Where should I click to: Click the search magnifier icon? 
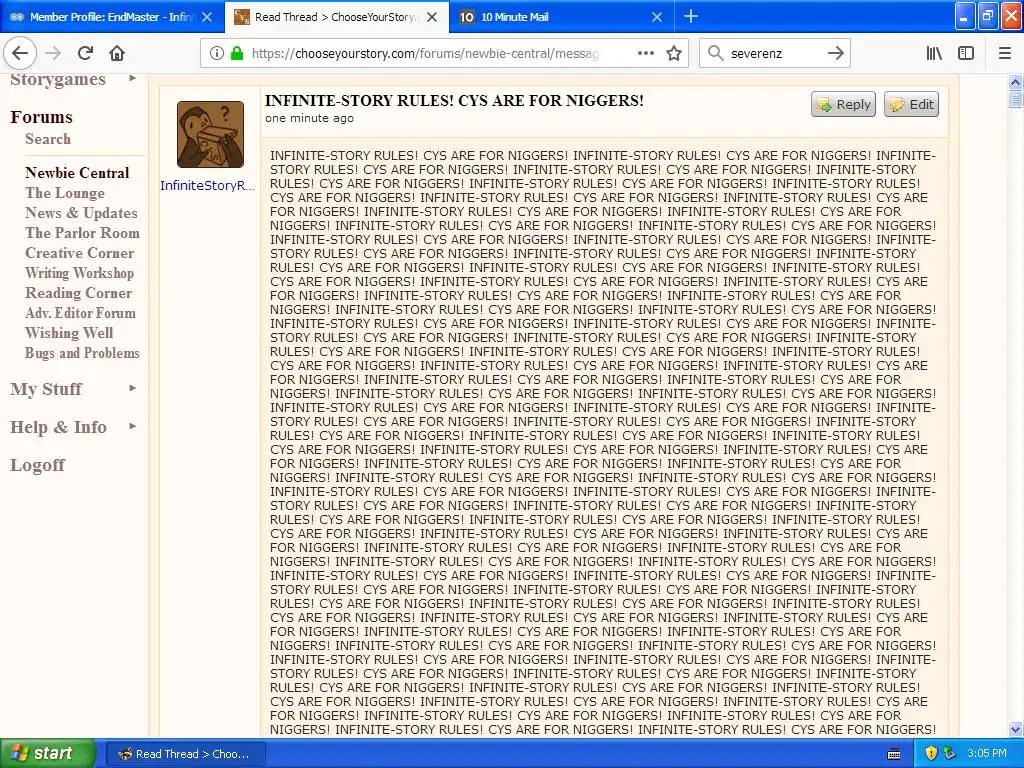click(716, 53)
